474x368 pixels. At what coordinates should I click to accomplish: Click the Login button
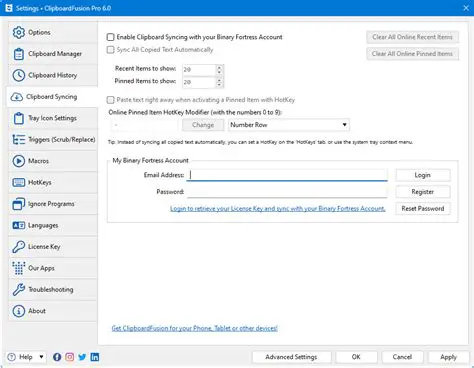point(423,175)
